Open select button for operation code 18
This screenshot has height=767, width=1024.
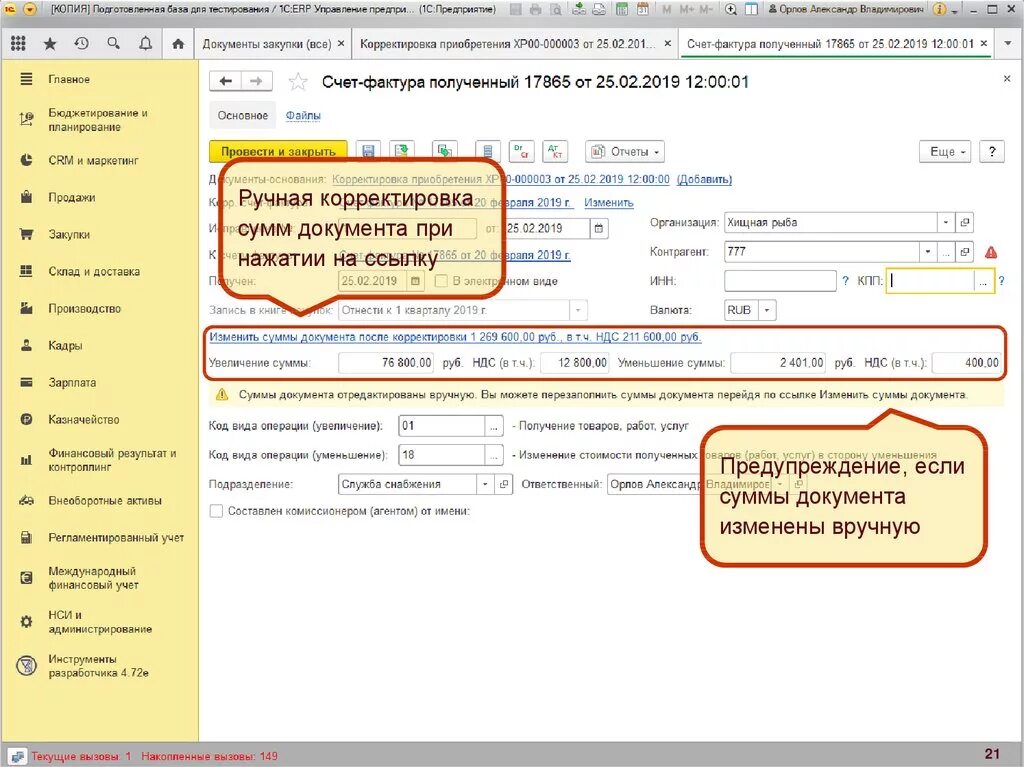(x=493, y=455)
